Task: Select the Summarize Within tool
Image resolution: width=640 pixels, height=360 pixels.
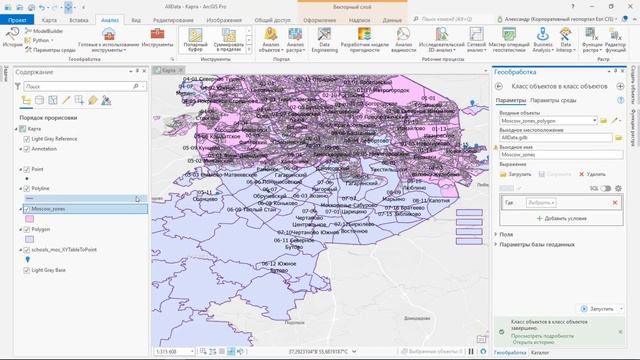Action: click(229, 40)
